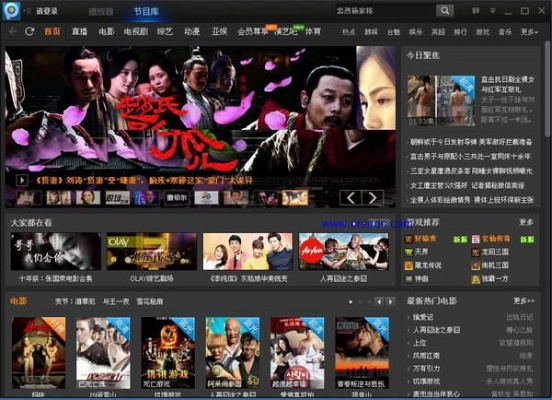Select the first pagination dot in 电影 section
552x400 pixels.
click(350, 302)
